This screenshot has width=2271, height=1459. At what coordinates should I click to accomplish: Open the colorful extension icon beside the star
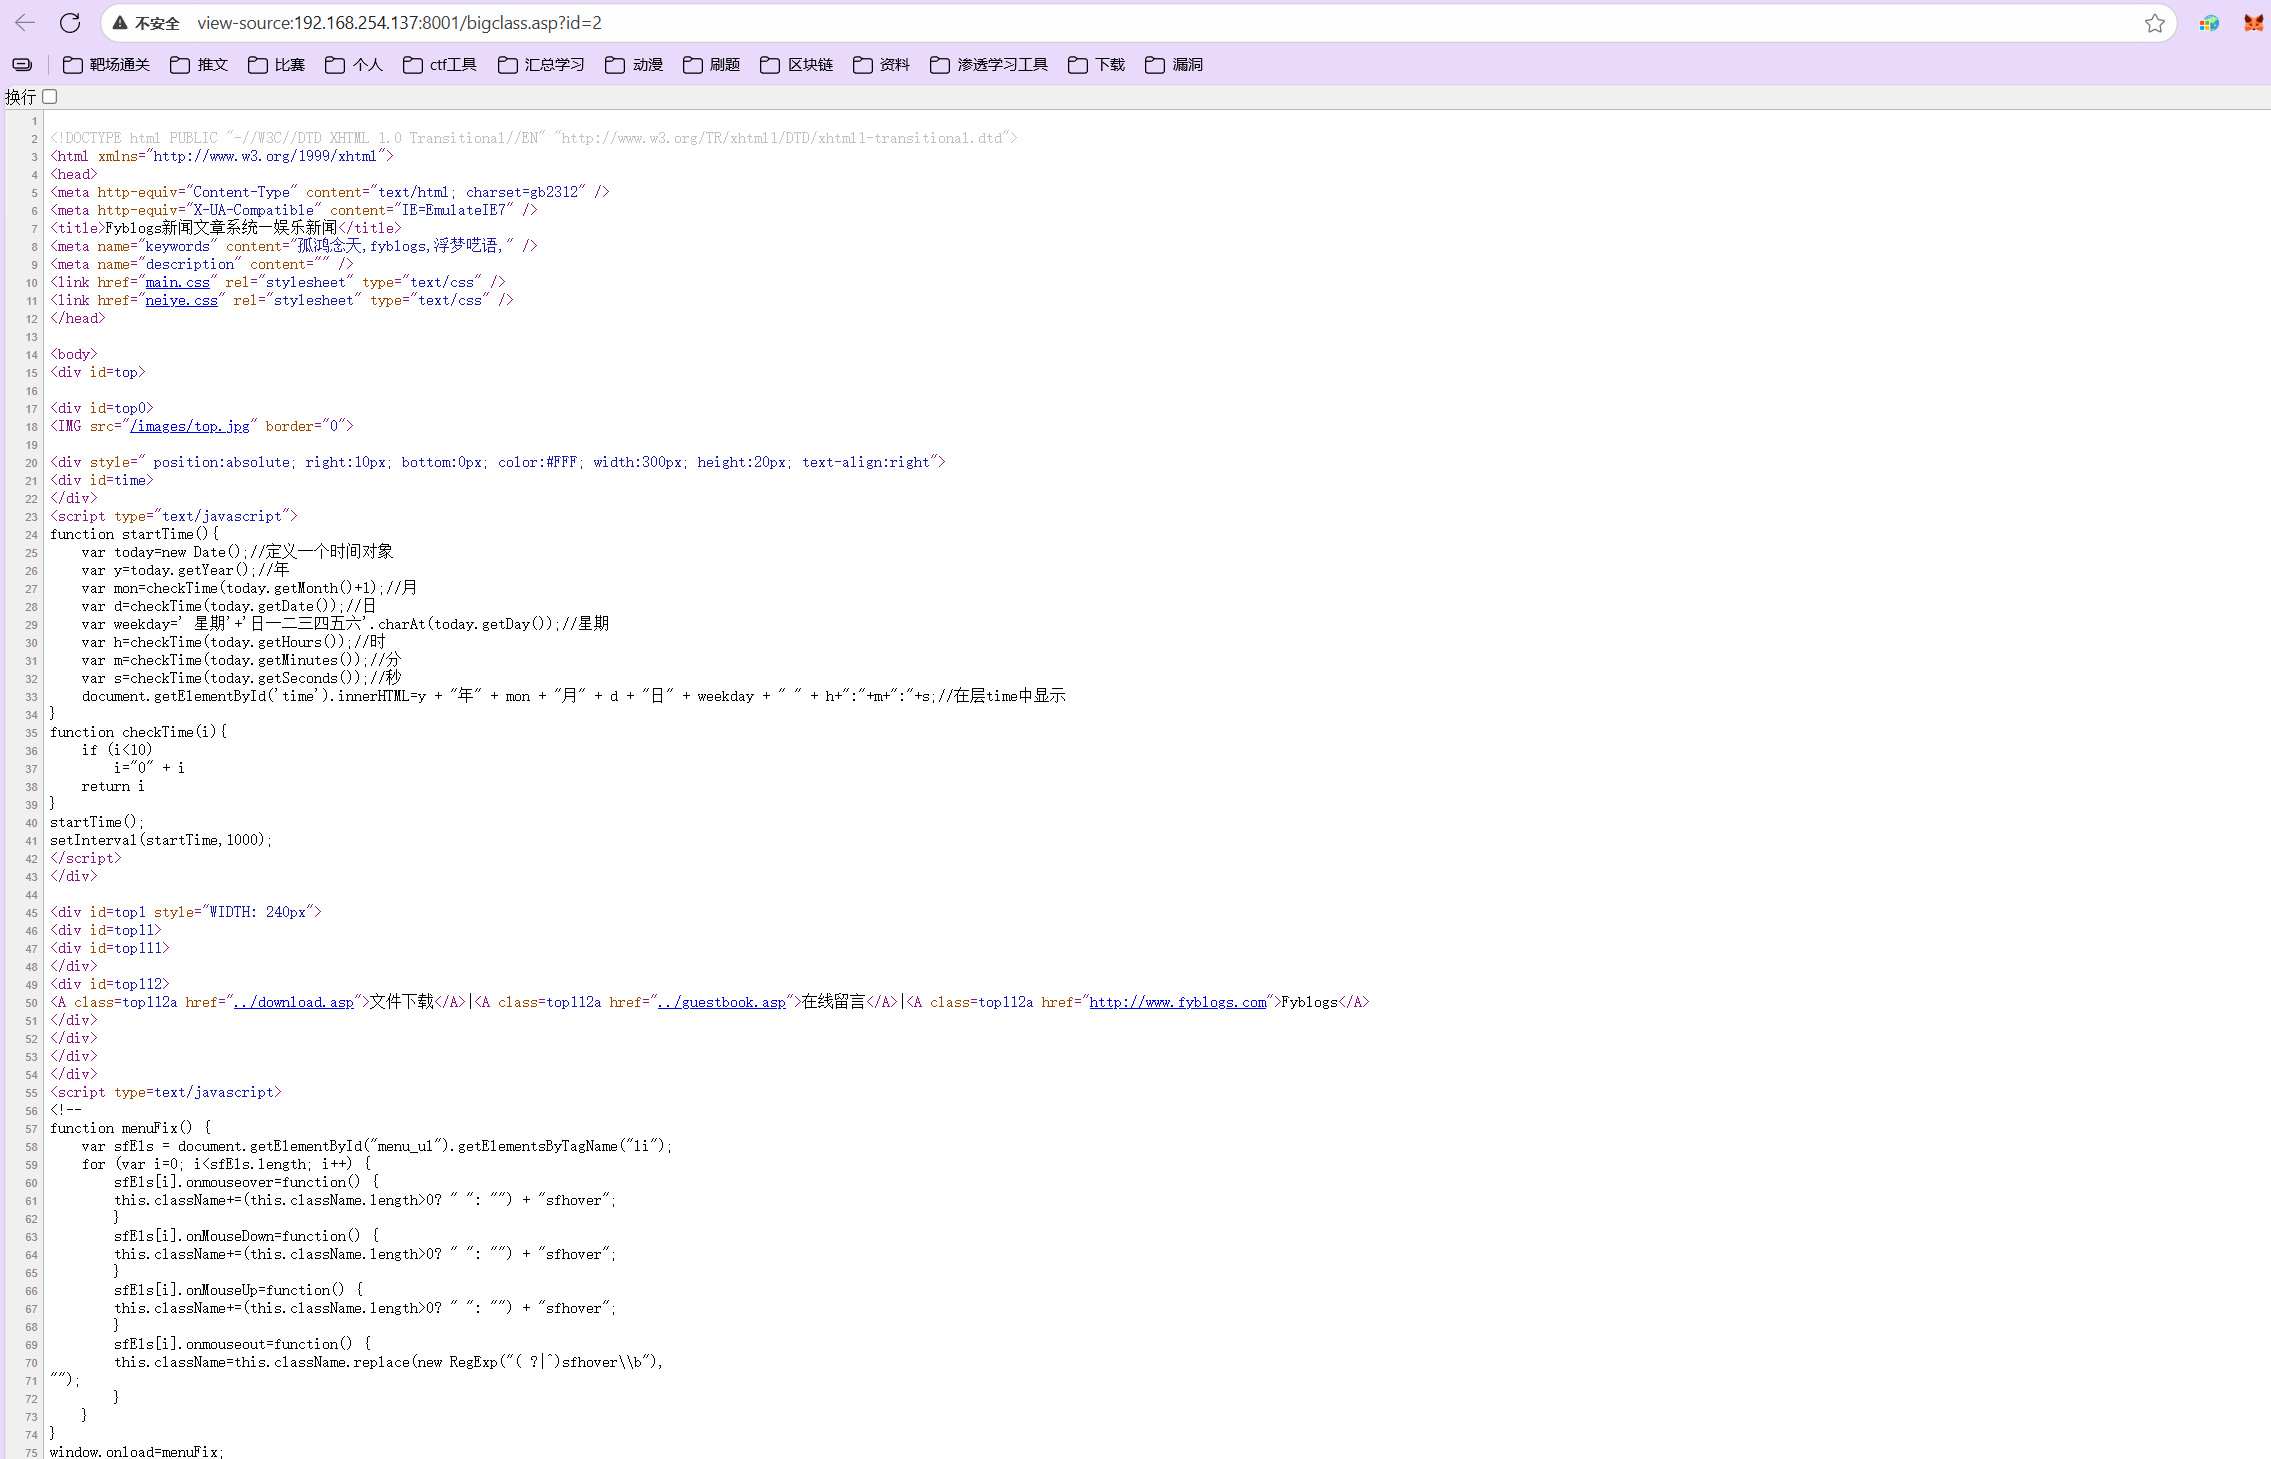click(x=2209, y=23)
